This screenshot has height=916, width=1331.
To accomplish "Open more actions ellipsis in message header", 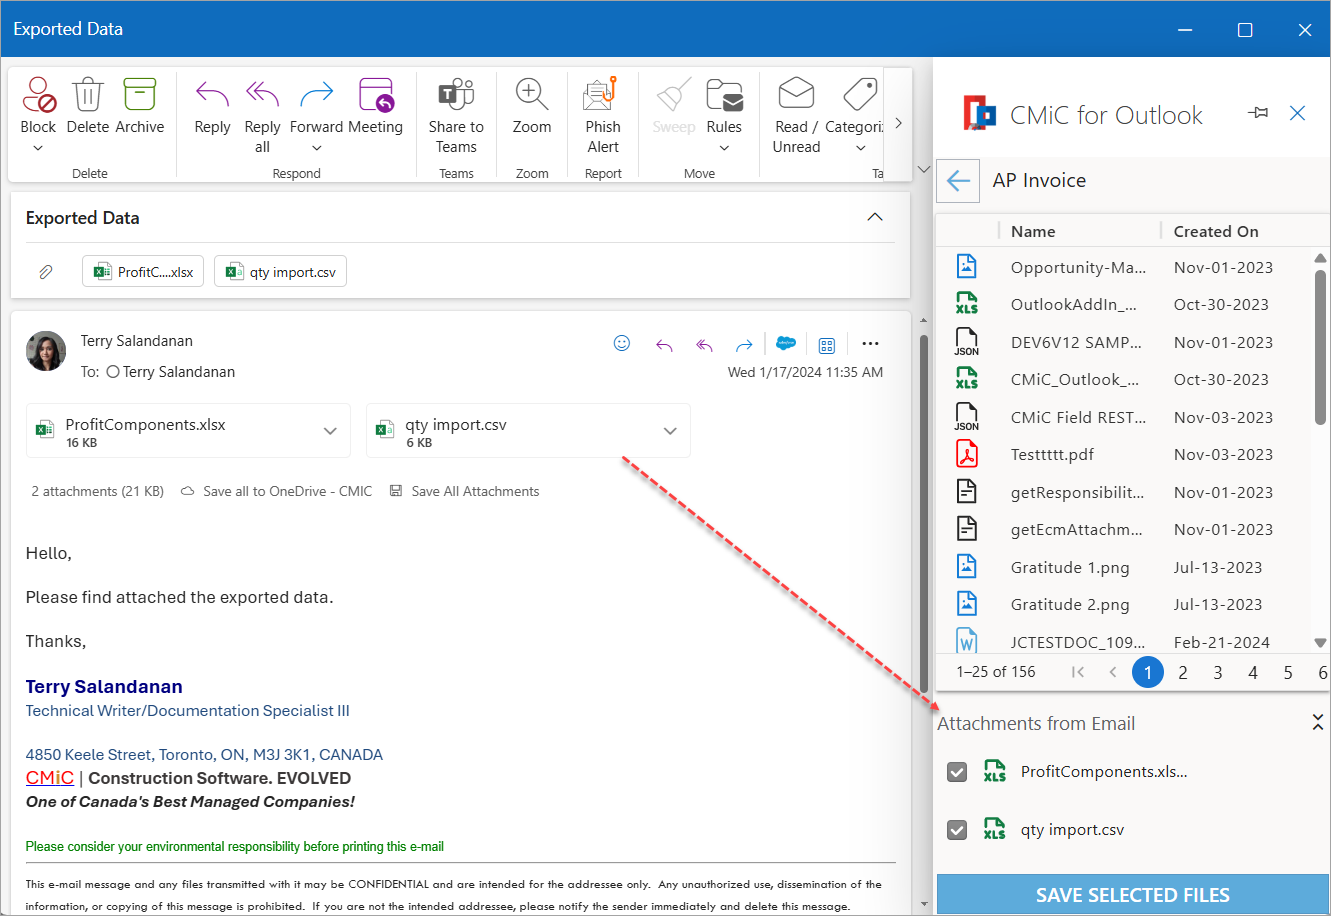I will click(x=870, y=344).
